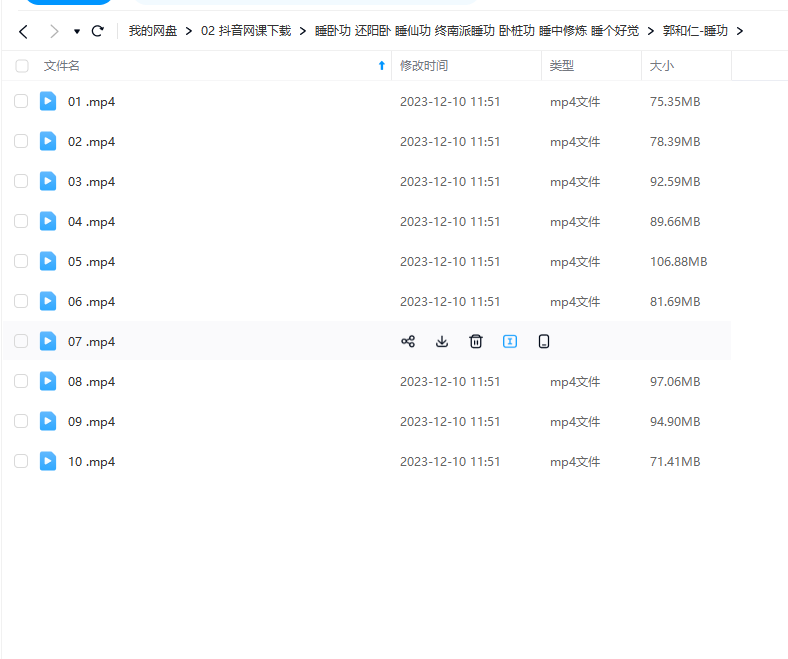Check the box for 05 .mp4
The image size is (788, 659).
[x=21, y=261]
